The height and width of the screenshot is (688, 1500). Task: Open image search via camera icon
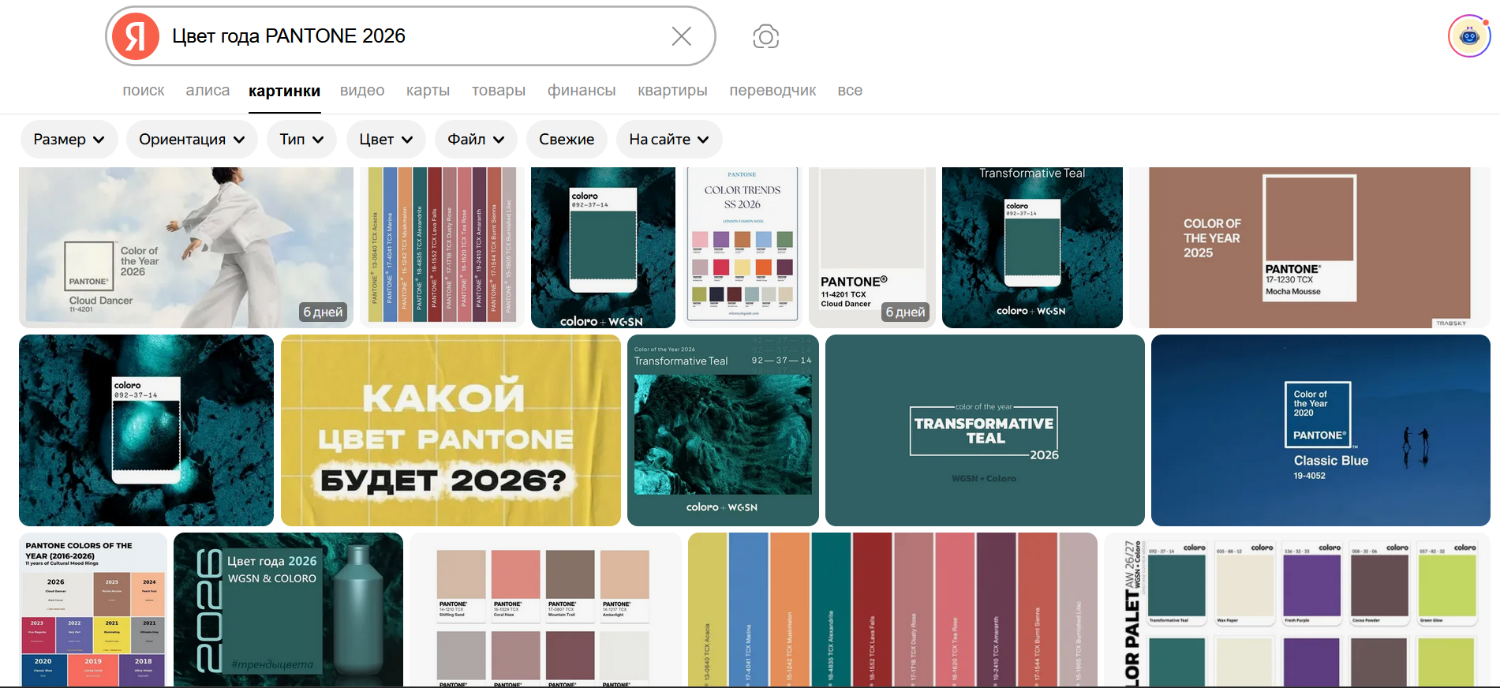click(x=766, y=37)
